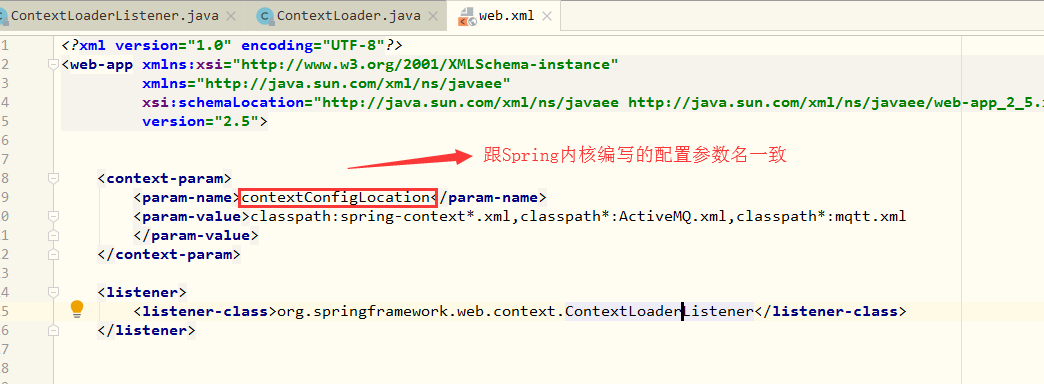Close the web.xml tab
This screenshot has width=1044, height=384.
[x=547, y=15]
